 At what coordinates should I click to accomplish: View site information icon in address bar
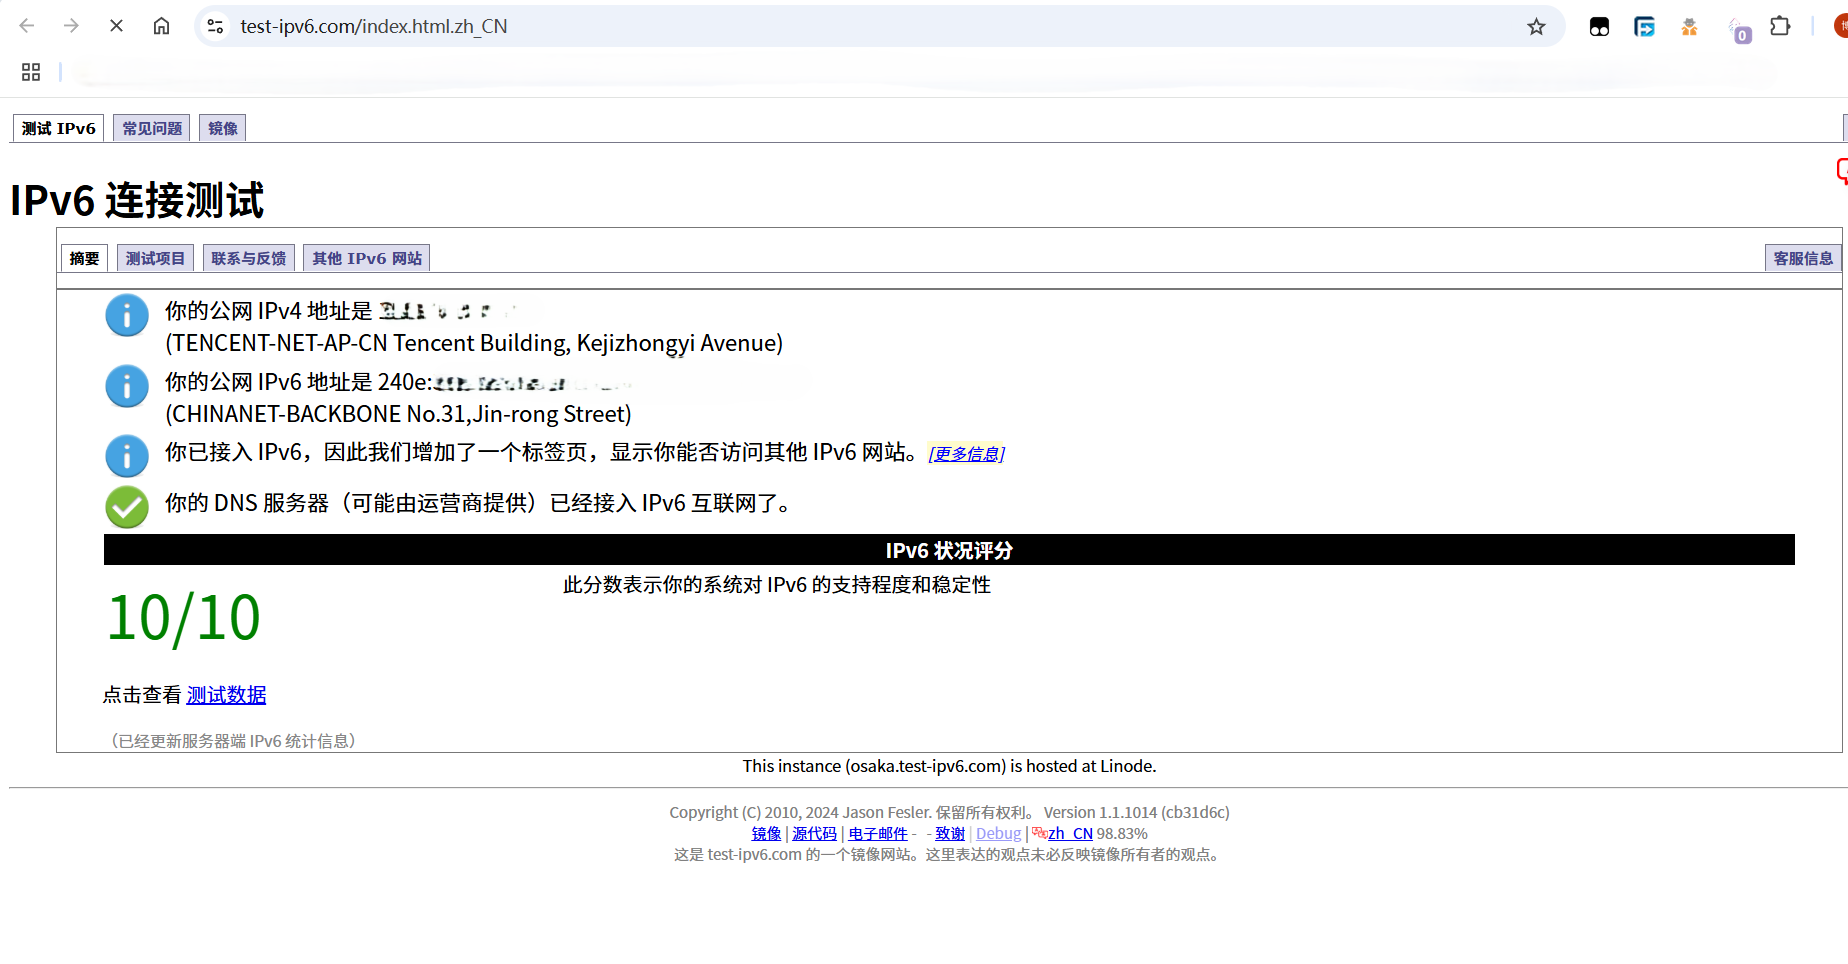[x=215, y=26]
